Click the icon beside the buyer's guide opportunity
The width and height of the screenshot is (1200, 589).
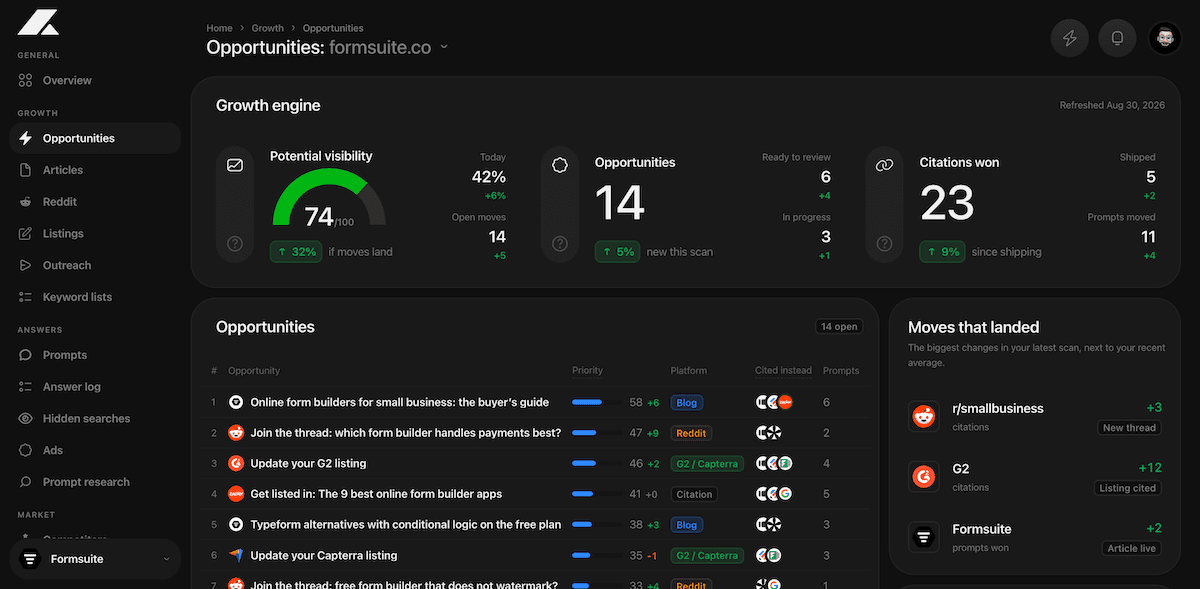(x=236, y=402)
